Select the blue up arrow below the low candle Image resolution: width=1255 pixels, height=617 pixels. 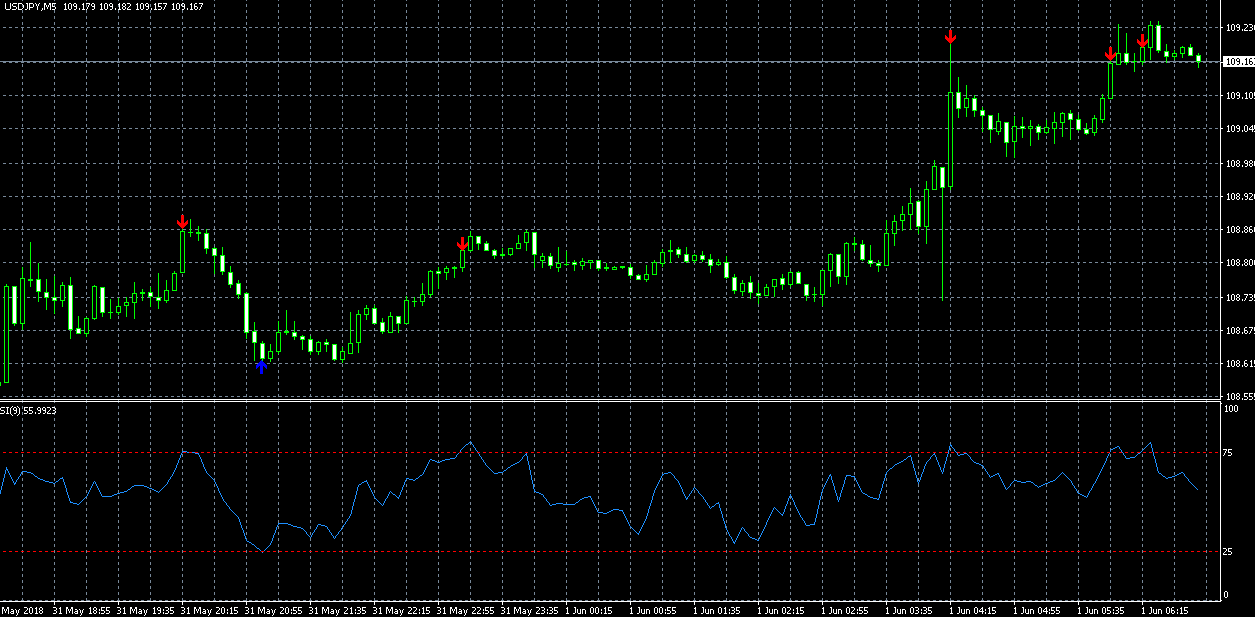point(261,367)
